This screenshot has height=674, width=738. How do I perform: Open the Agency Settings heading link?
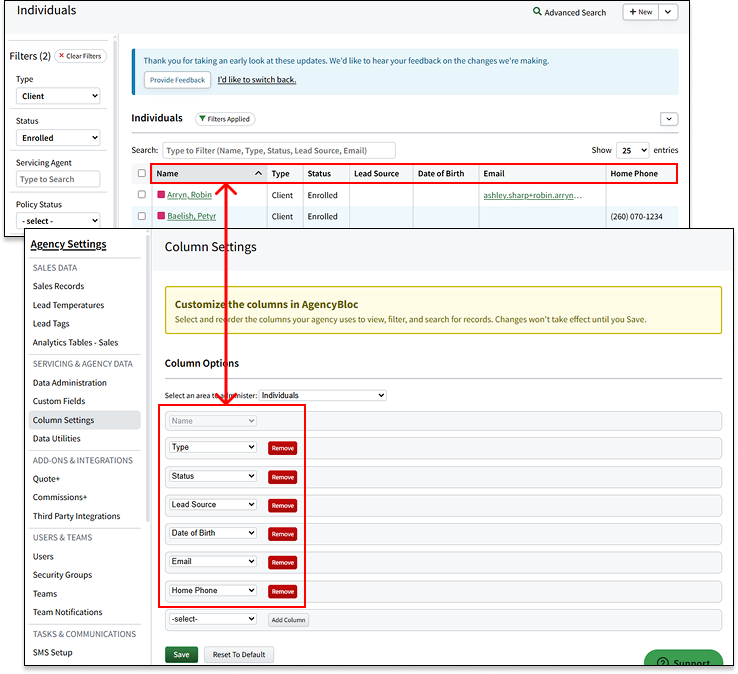click(68, 244)
